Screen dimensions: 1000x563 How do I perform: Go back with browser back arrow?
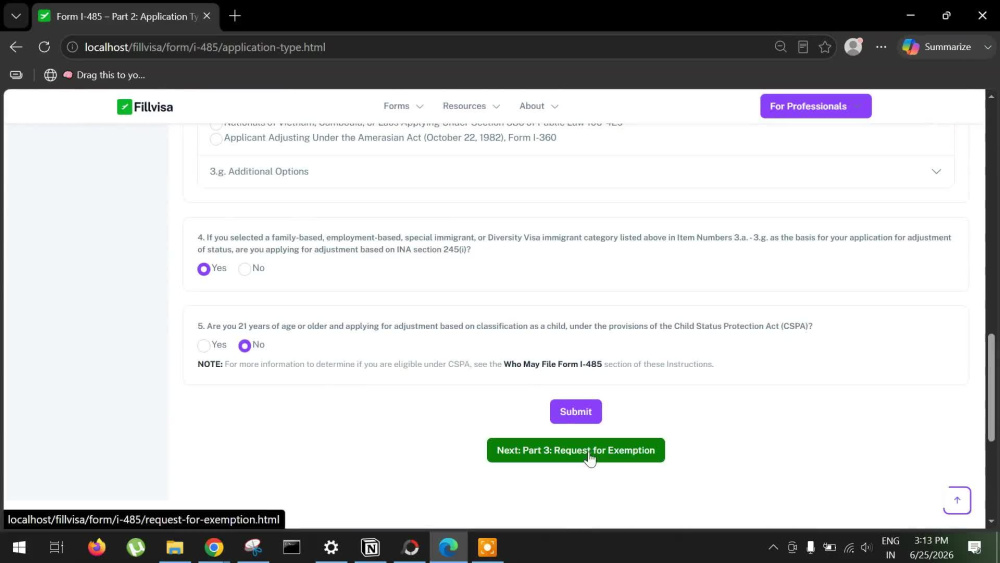click(x=16, y=47)
